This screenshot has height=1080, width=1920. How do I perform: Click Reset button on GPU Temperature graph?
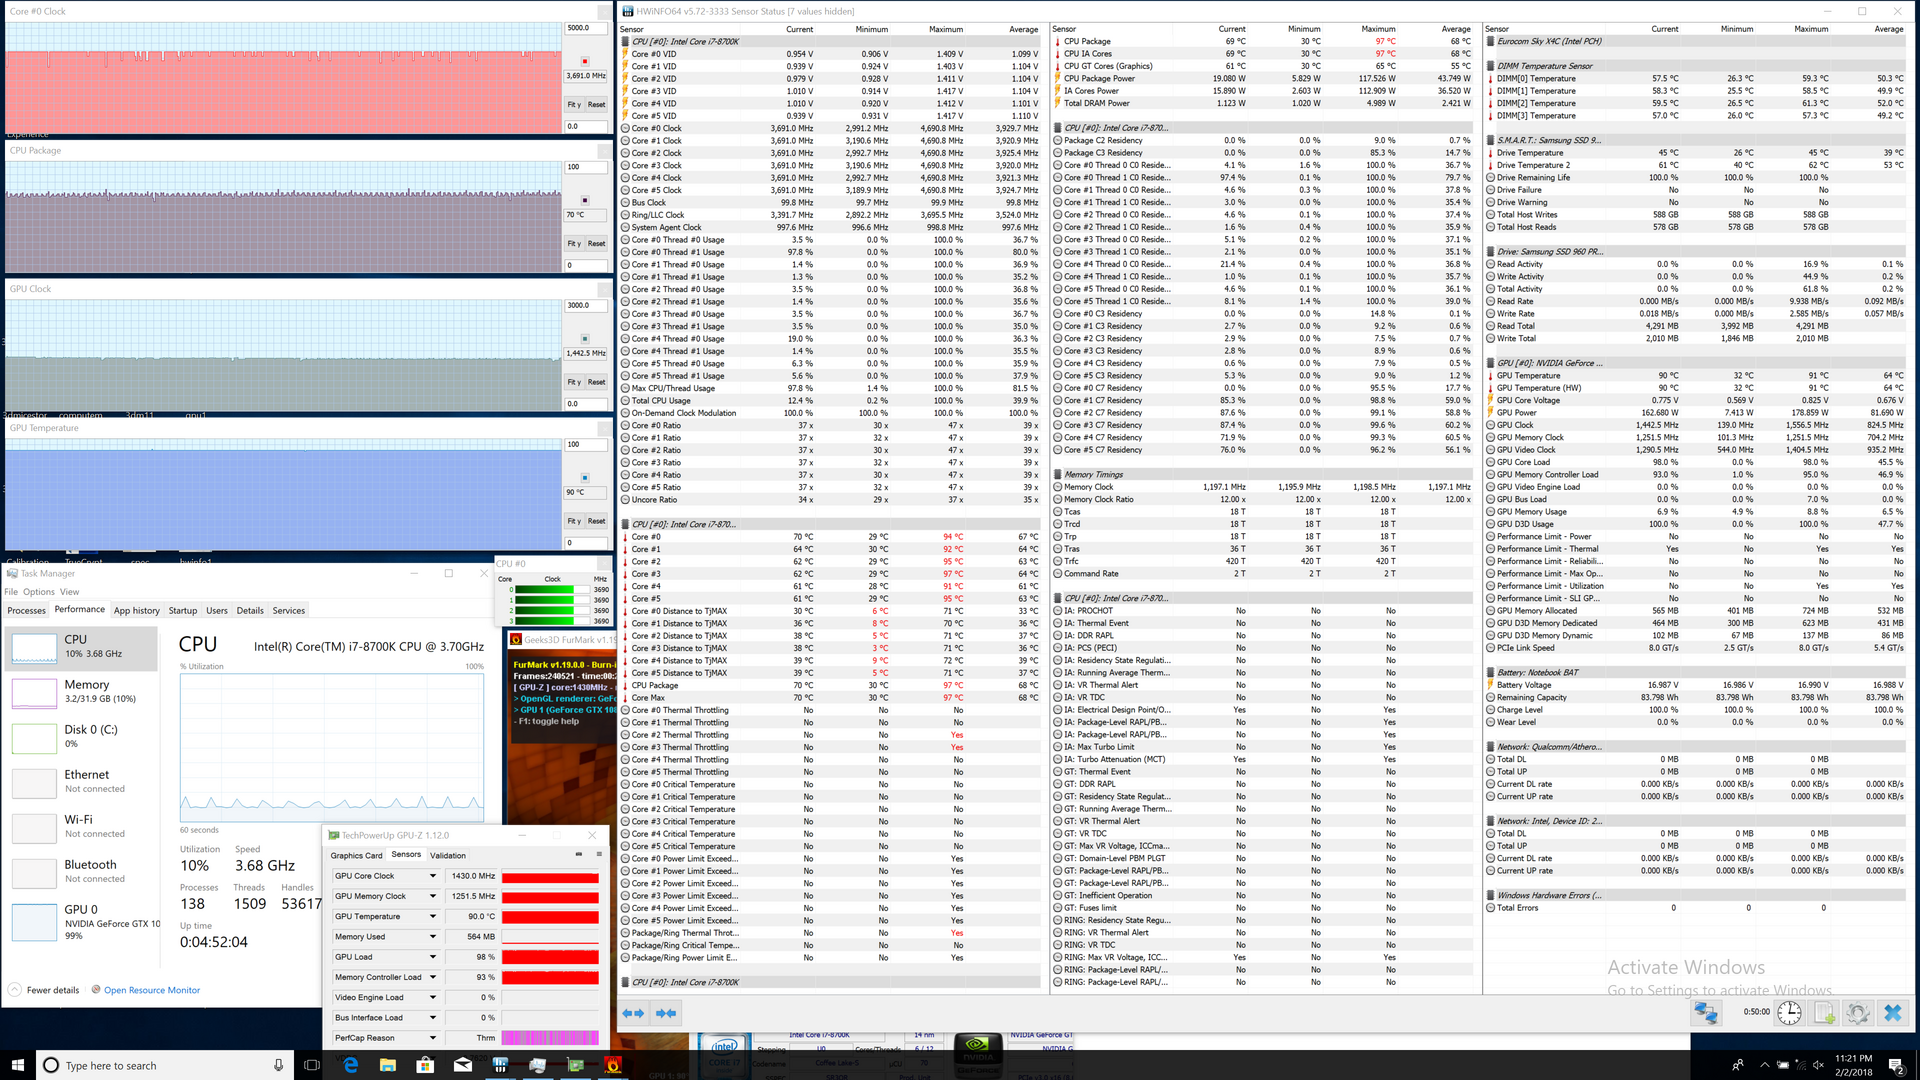(596, 521)
